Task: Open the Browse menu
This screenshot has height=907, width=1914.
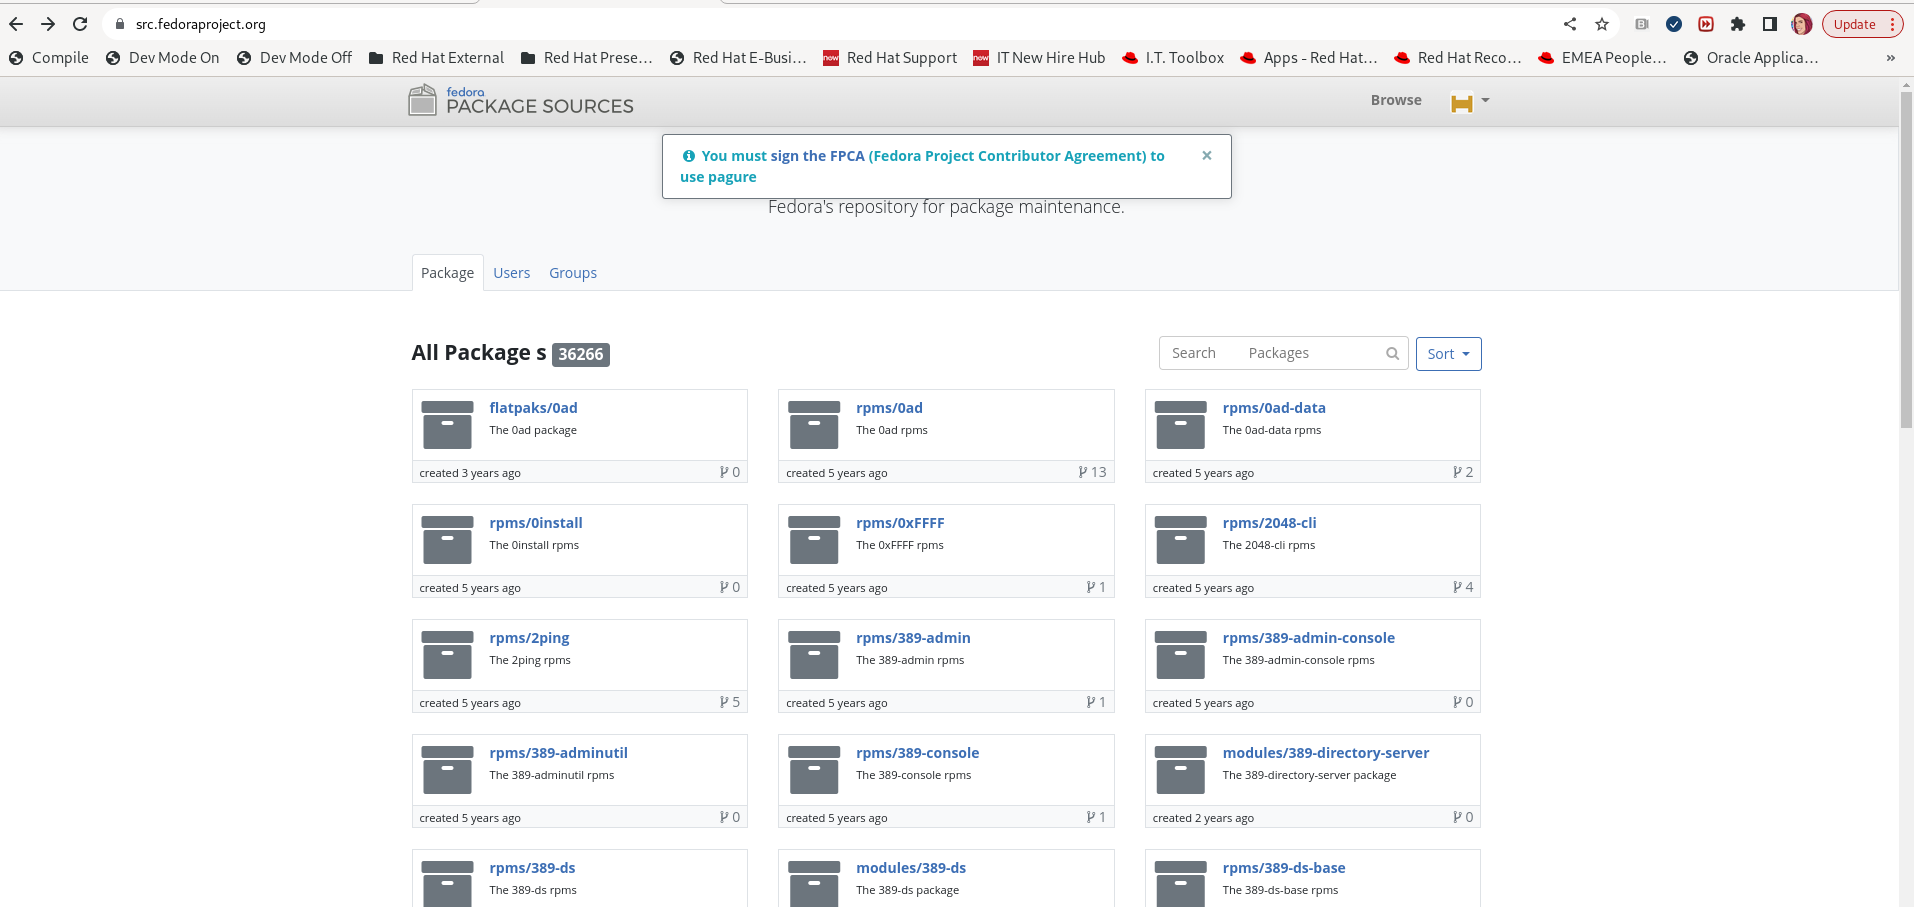Action: (1396, 100)
